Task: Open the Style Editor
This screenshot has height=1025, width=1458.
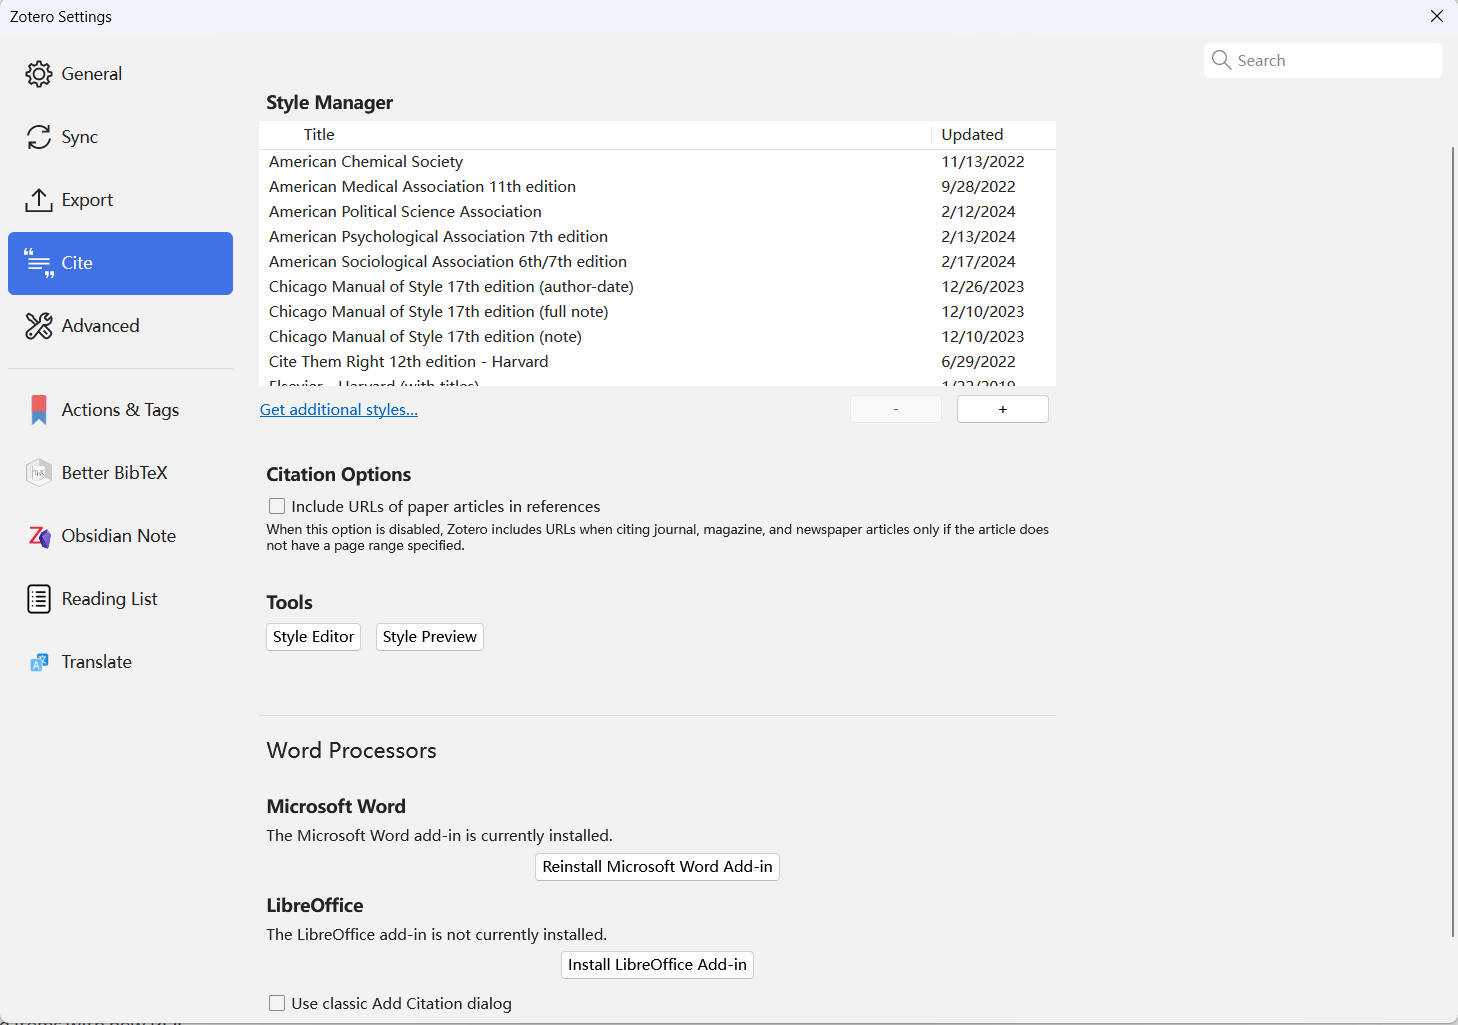Action: tap(313, 637)
